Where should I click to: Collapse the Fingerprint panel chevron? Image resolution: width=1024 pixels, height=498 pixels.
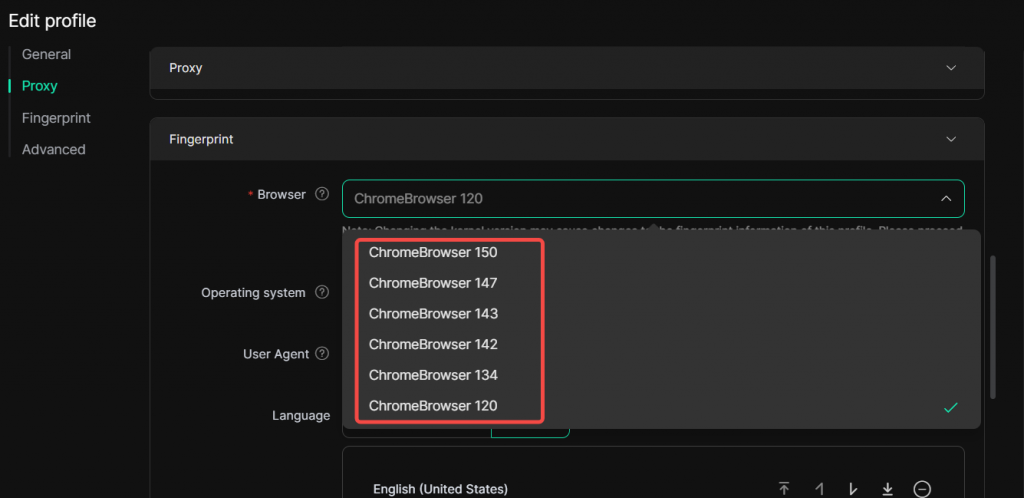click(x=951, y=139)
